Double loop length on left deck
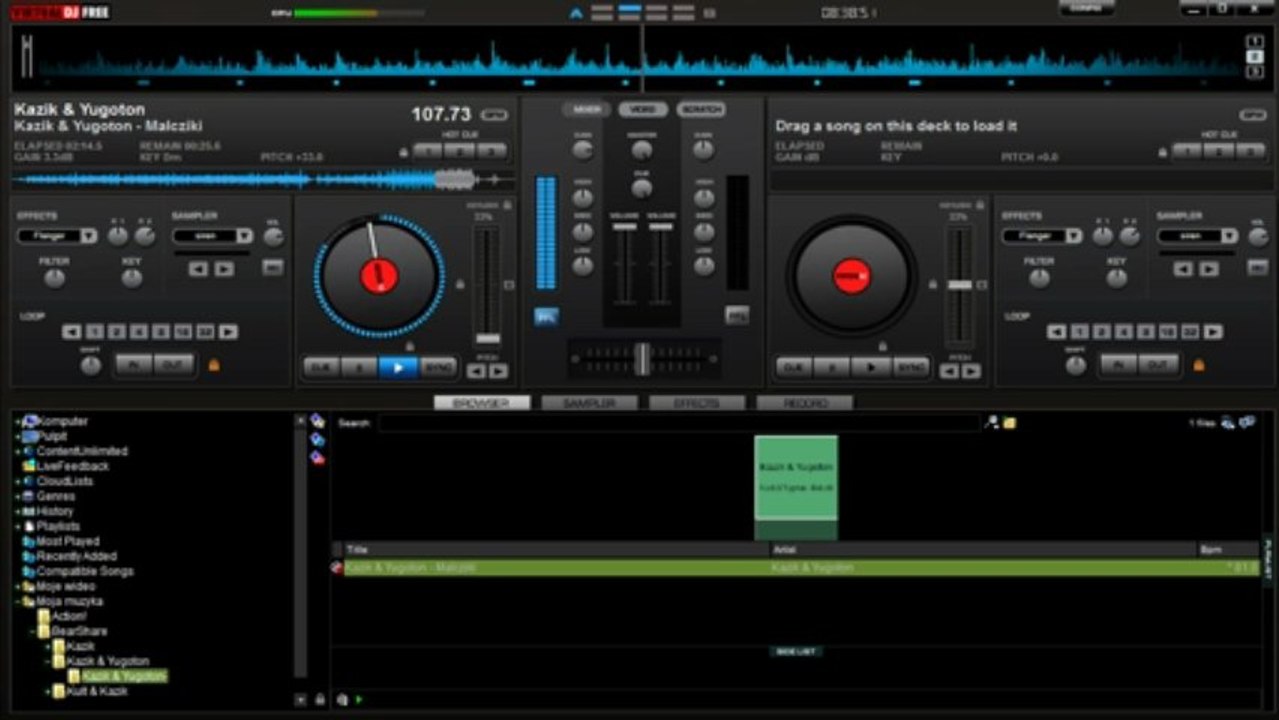 pyautogui.click(x=229, y=332)
